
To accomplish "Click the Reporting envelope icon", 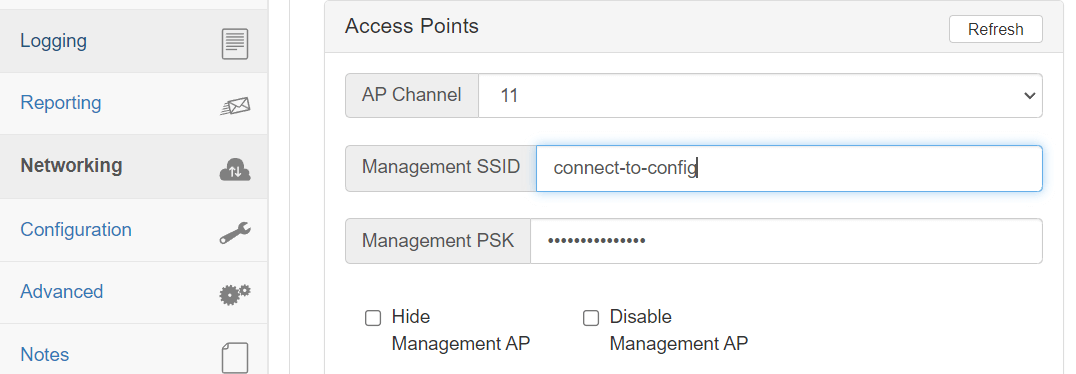I will (235, 106).
